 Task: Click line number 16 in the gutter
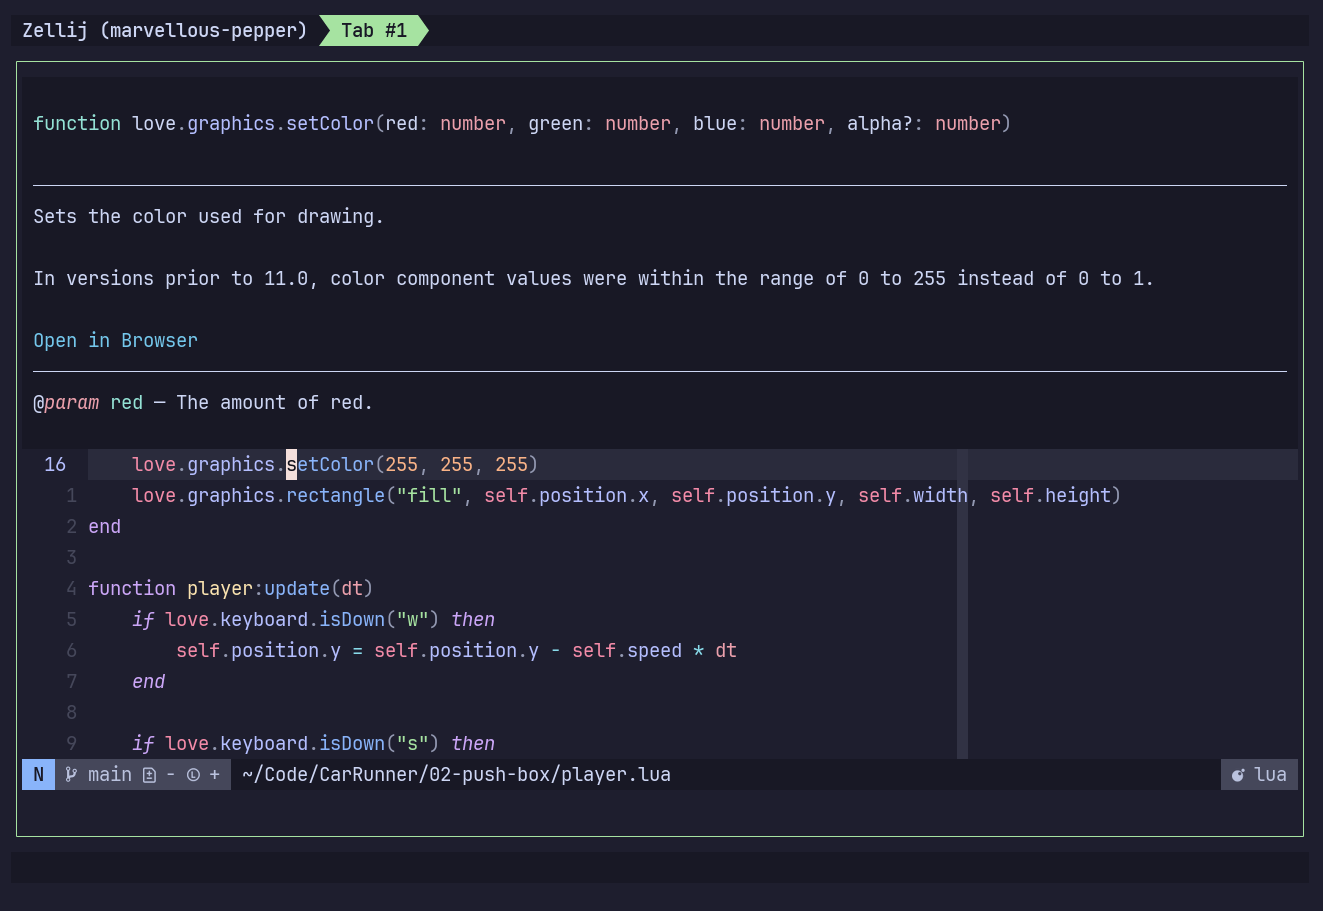pos(55,465)
